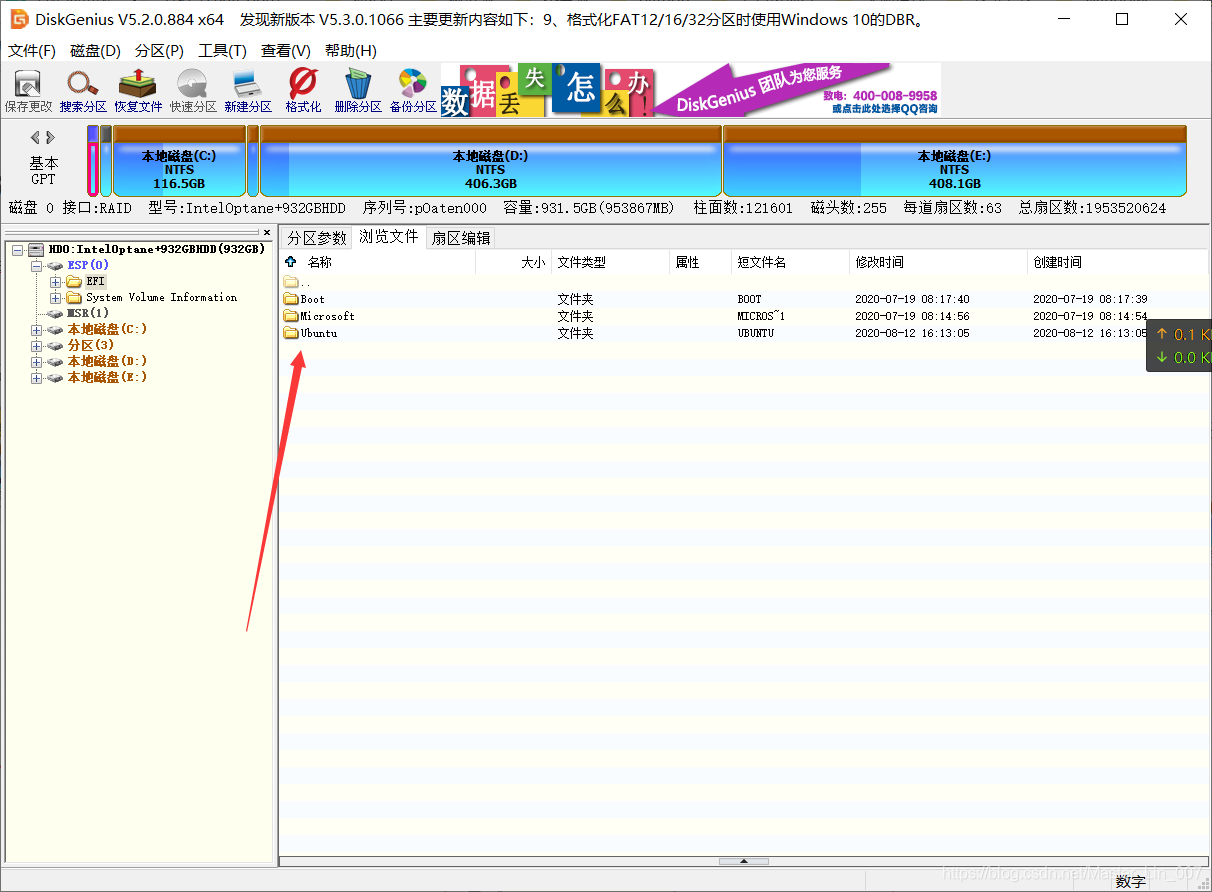This screenshot has width=1212, height=892.
Task: Expand the 分区(3) tree node
Action: [37, 345]
